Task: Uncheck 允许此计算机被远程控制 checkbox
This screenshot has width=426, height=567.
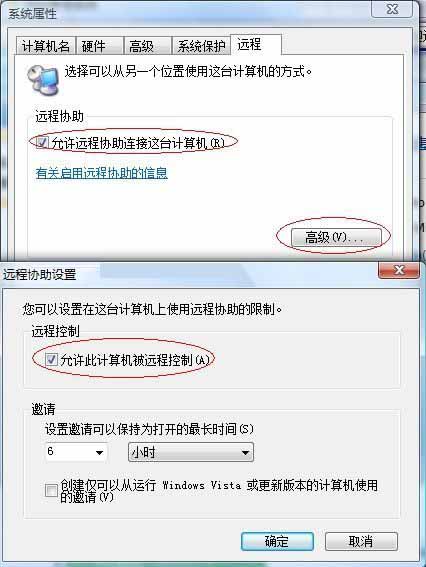Action: coord(51,359)
